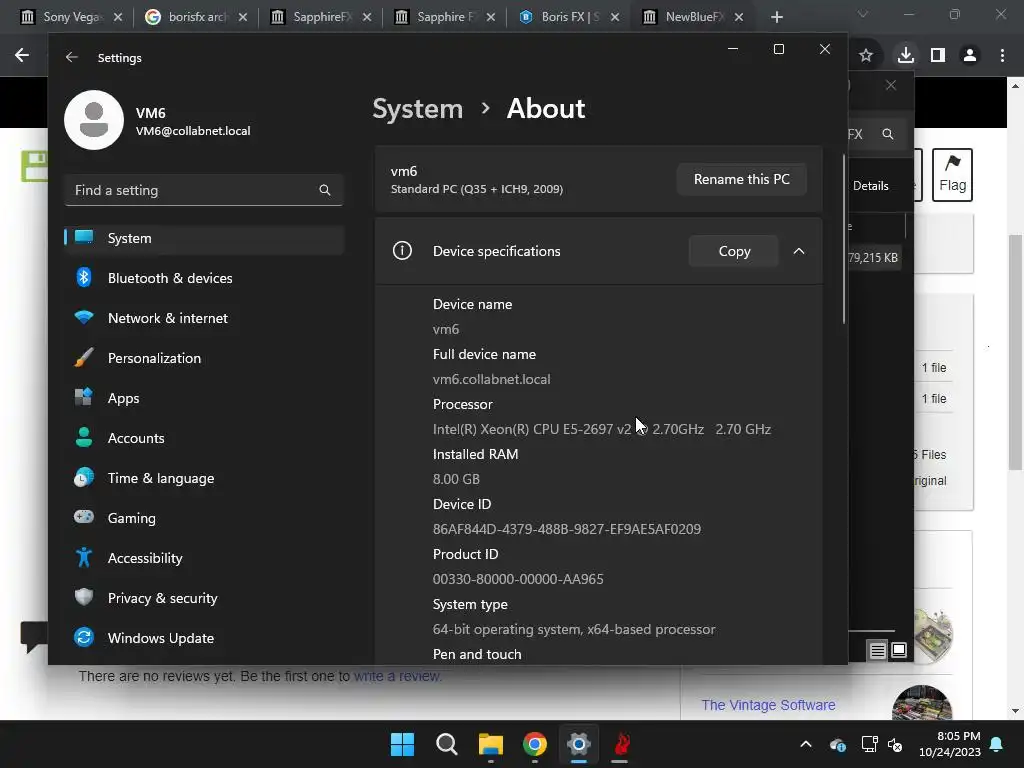Click the Chrome tab search chevron
This screenshot has height=768, width=1024.
863,14
